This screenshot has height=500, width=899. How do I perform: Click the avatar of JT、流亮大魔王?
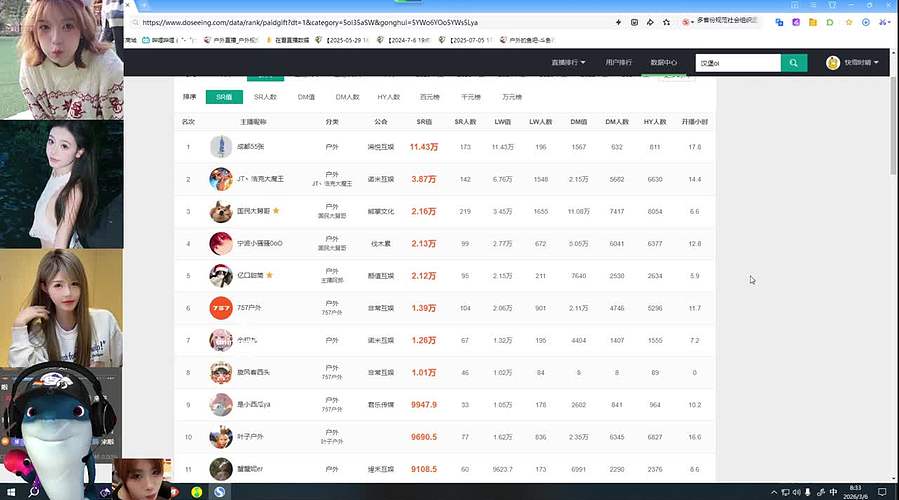click(221, 179)
